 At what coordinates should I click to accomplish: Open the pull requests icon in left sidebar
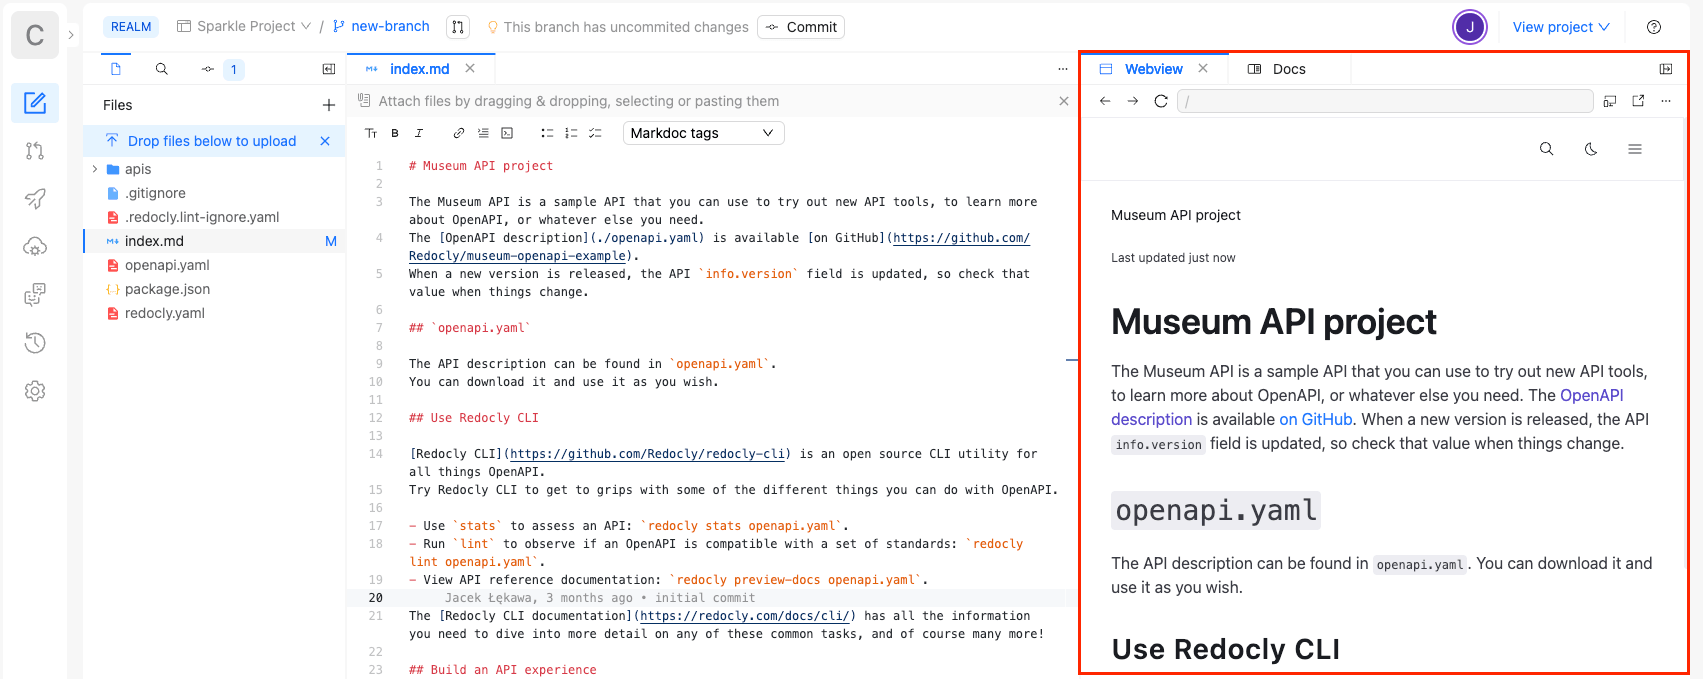(x=35, y=151)
